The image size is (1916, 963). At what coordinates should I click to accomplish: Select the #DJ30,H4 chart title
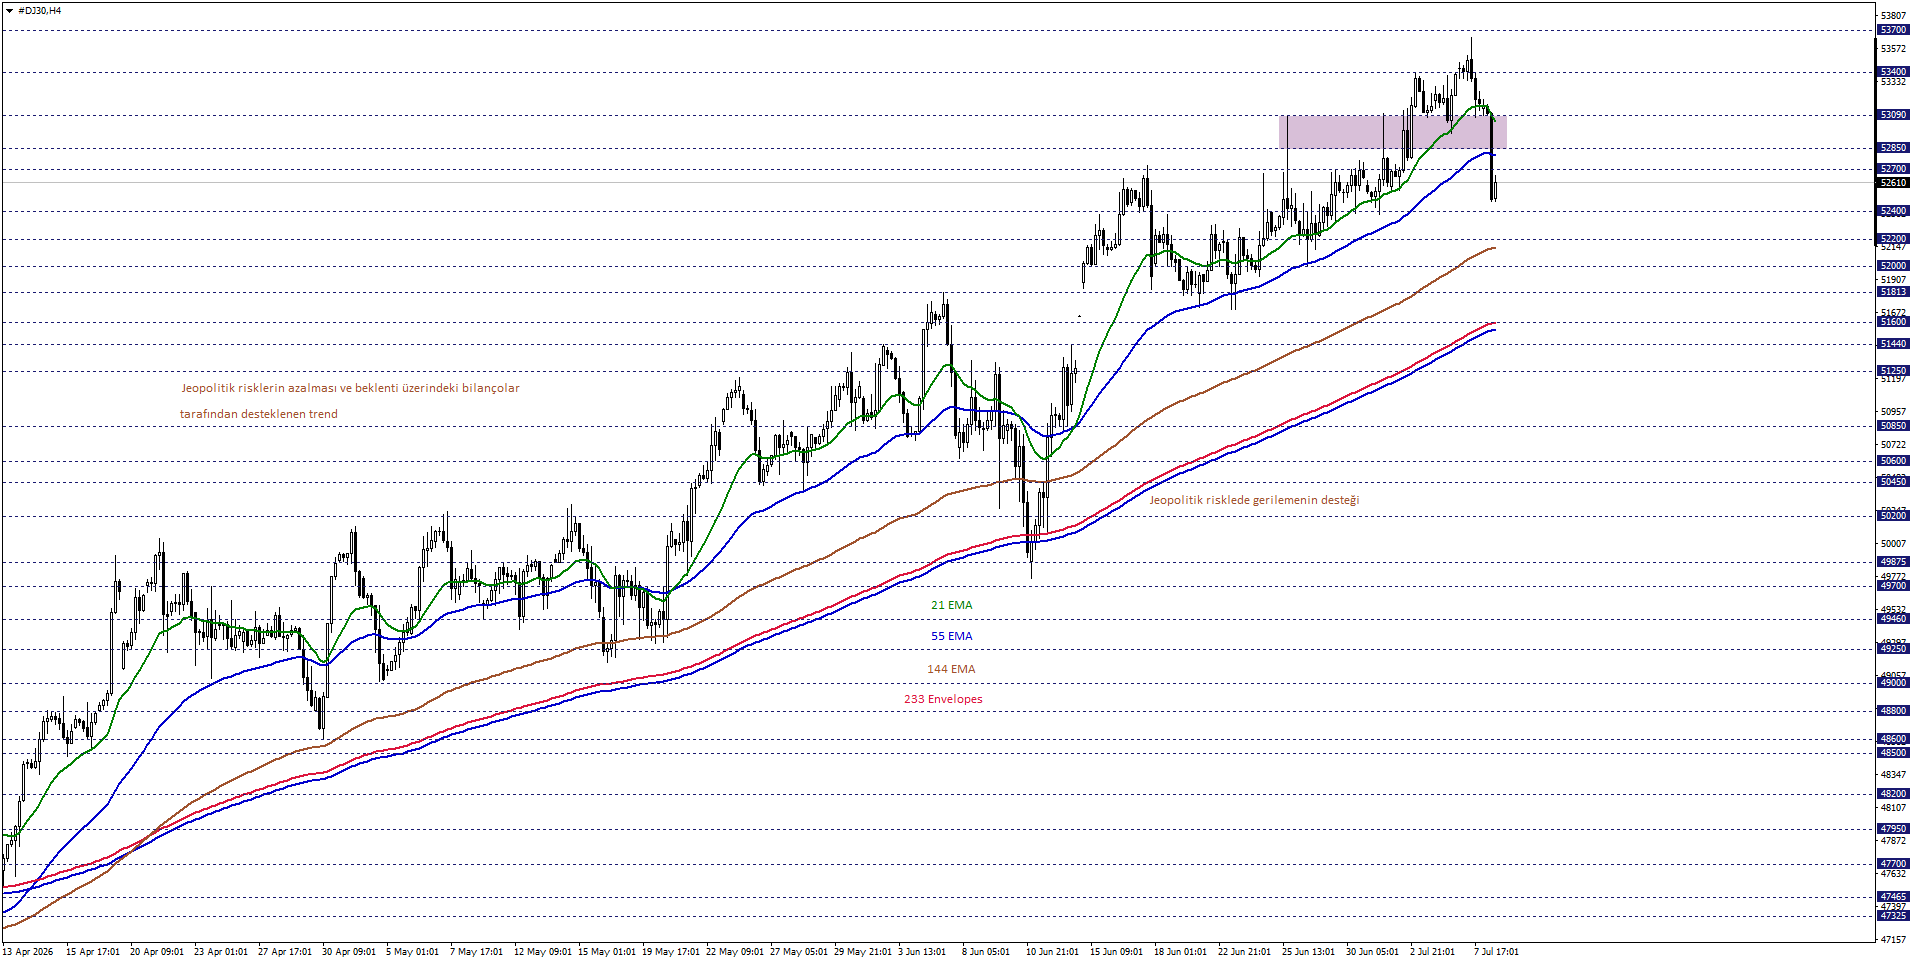click(x=40, y=11)
